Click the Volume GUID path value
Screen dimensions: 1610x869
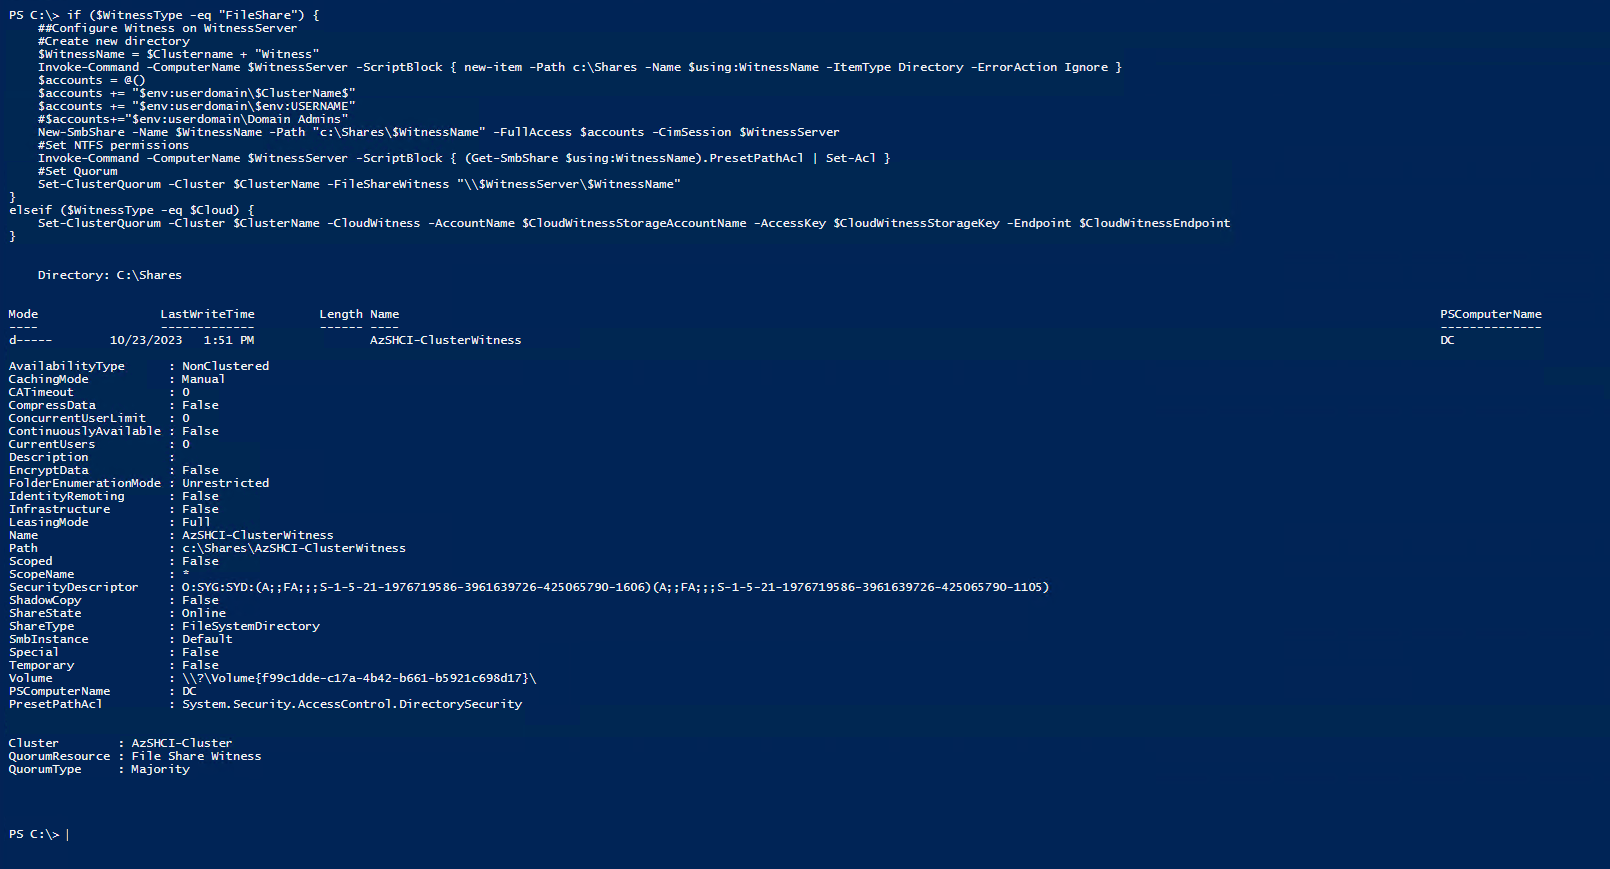[358, 678]
